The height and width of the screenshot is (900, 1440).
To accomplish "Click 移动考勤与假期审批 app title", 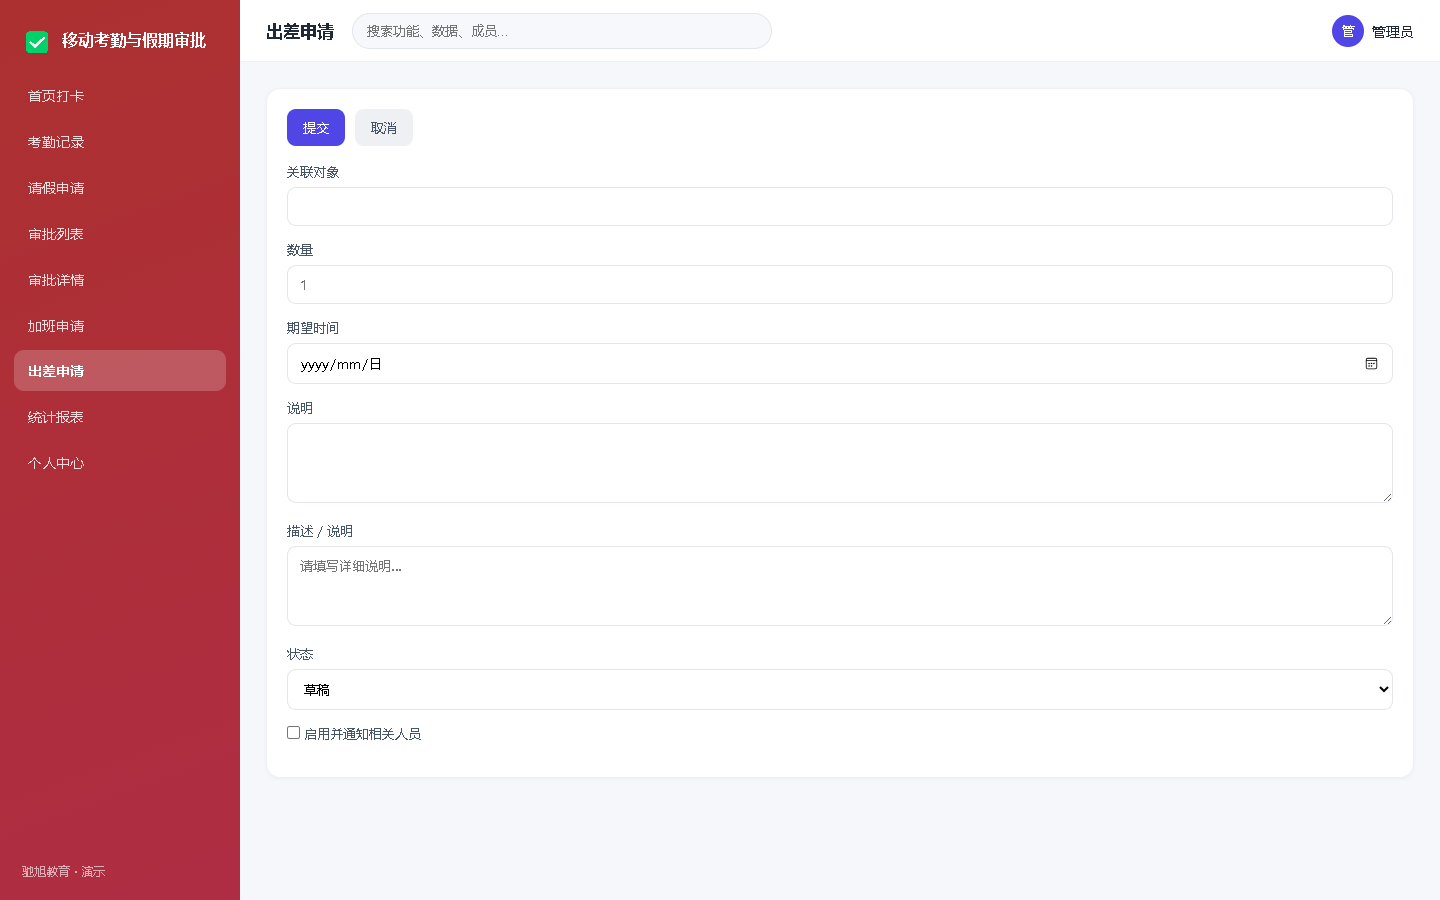I will click(134, 41).
